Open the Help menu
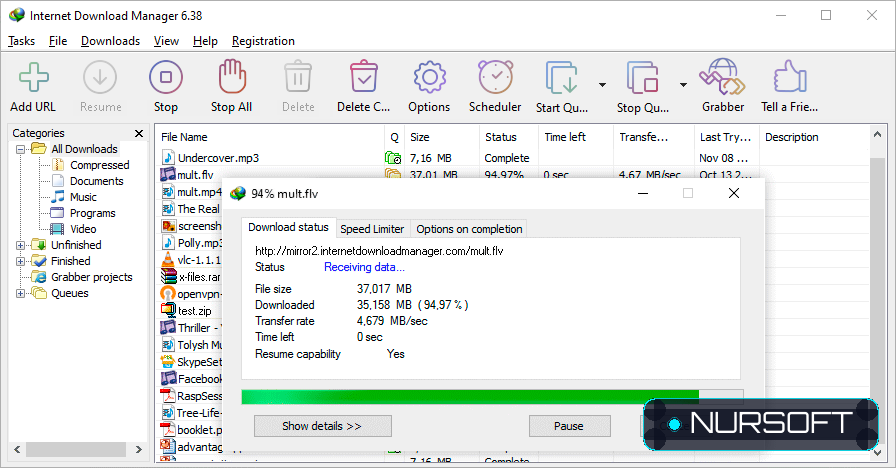The image size is (896, 468). click(x=205, y=41)
